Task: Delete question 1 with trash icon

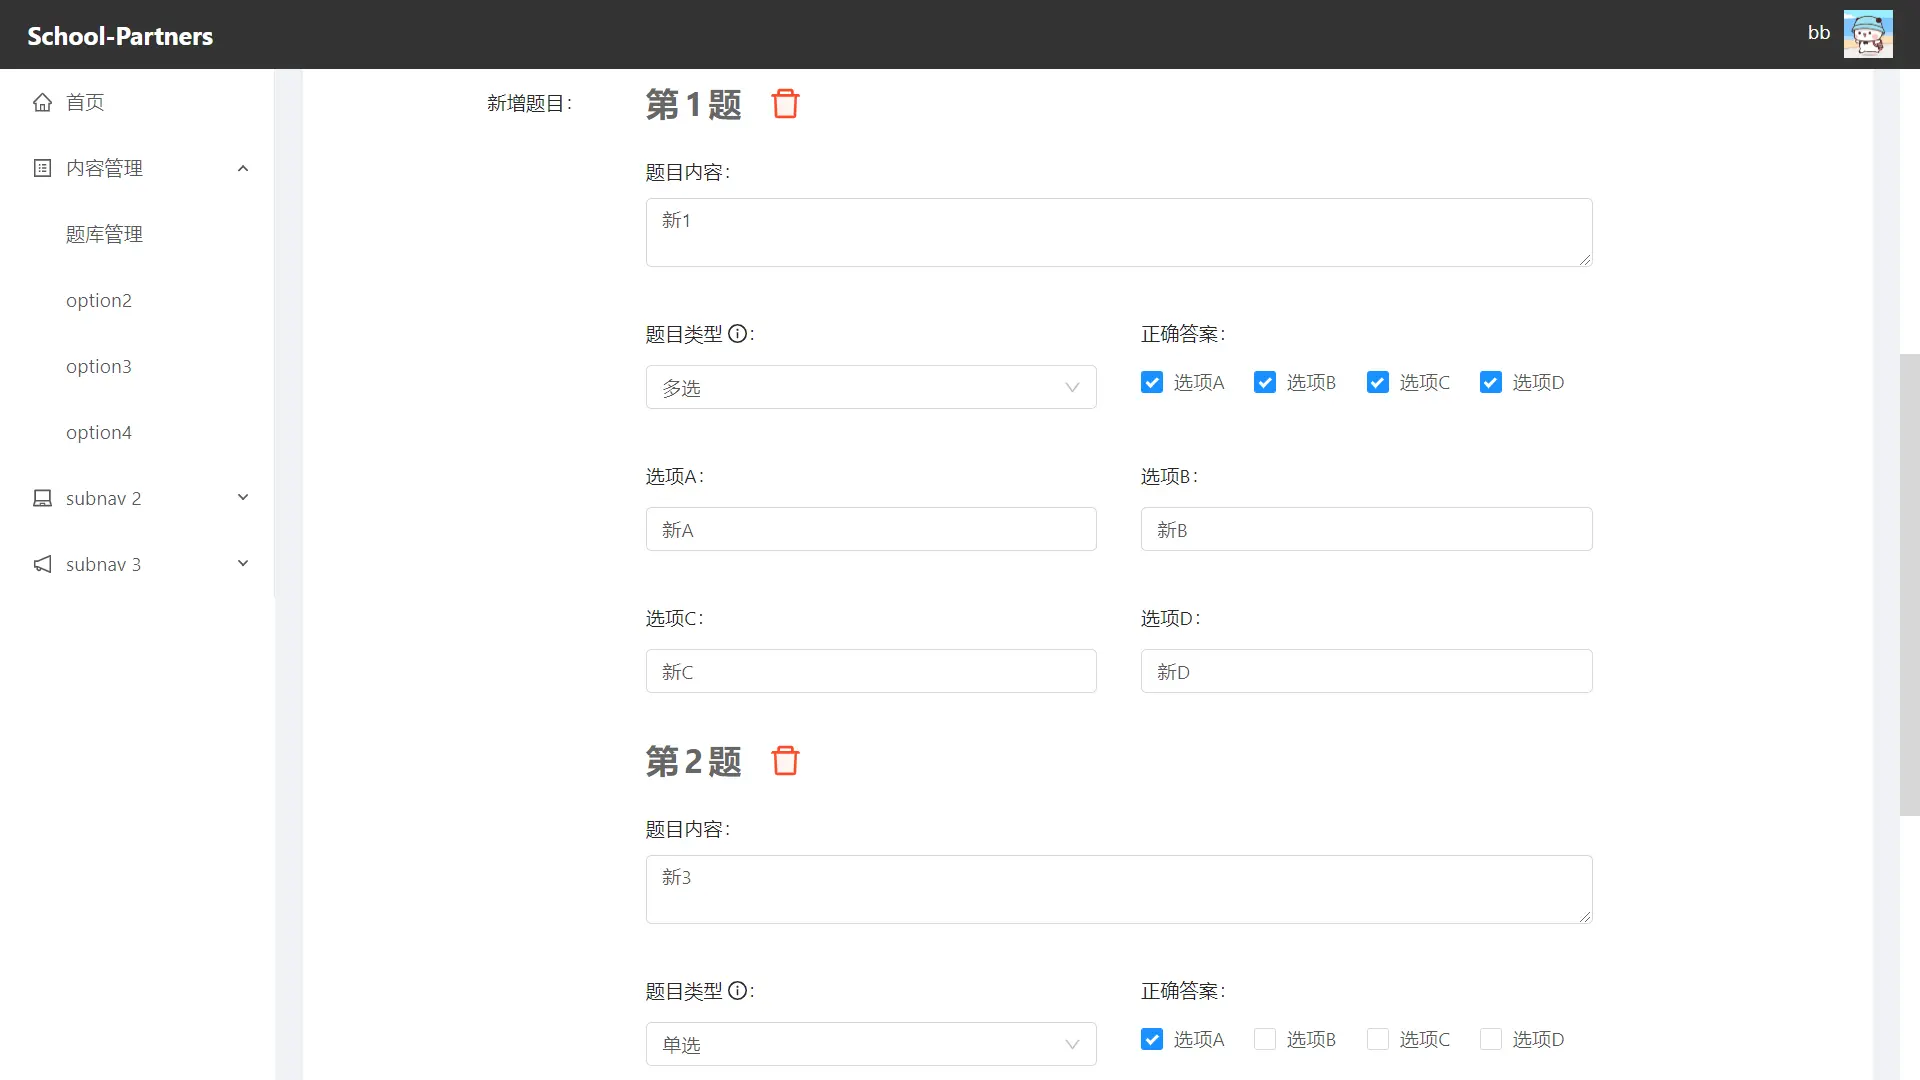Action: [785, 104]
